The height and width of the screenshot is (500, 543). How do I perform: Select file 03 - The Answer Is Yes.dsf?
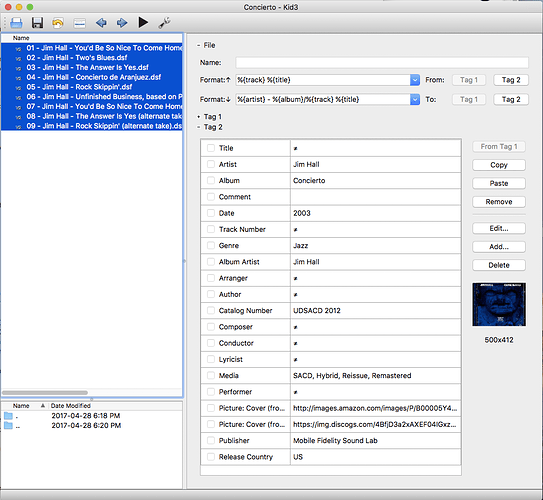[92, 67]
